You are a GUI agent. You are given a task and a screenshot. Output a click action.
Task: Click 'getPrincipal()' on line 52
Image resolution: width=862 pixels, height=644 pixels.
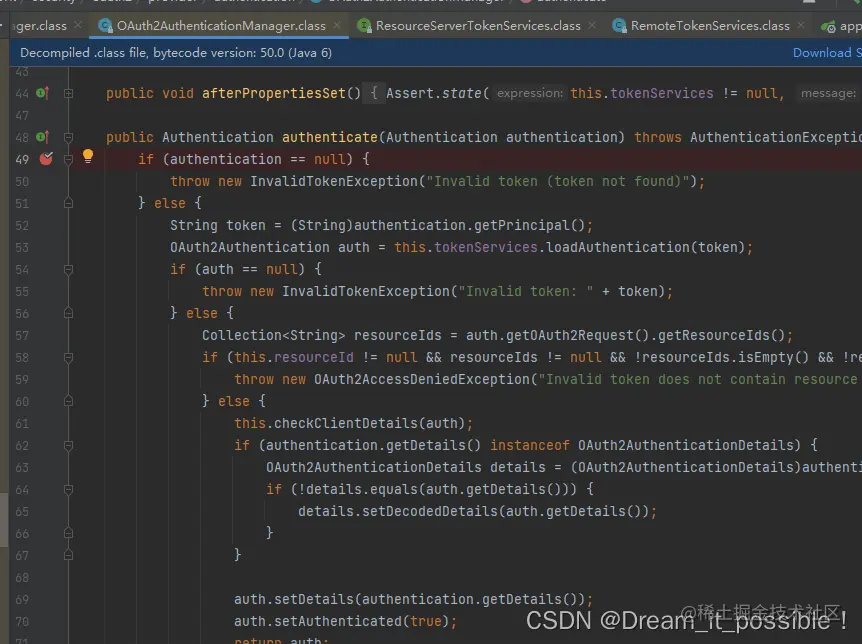point(529,225)
